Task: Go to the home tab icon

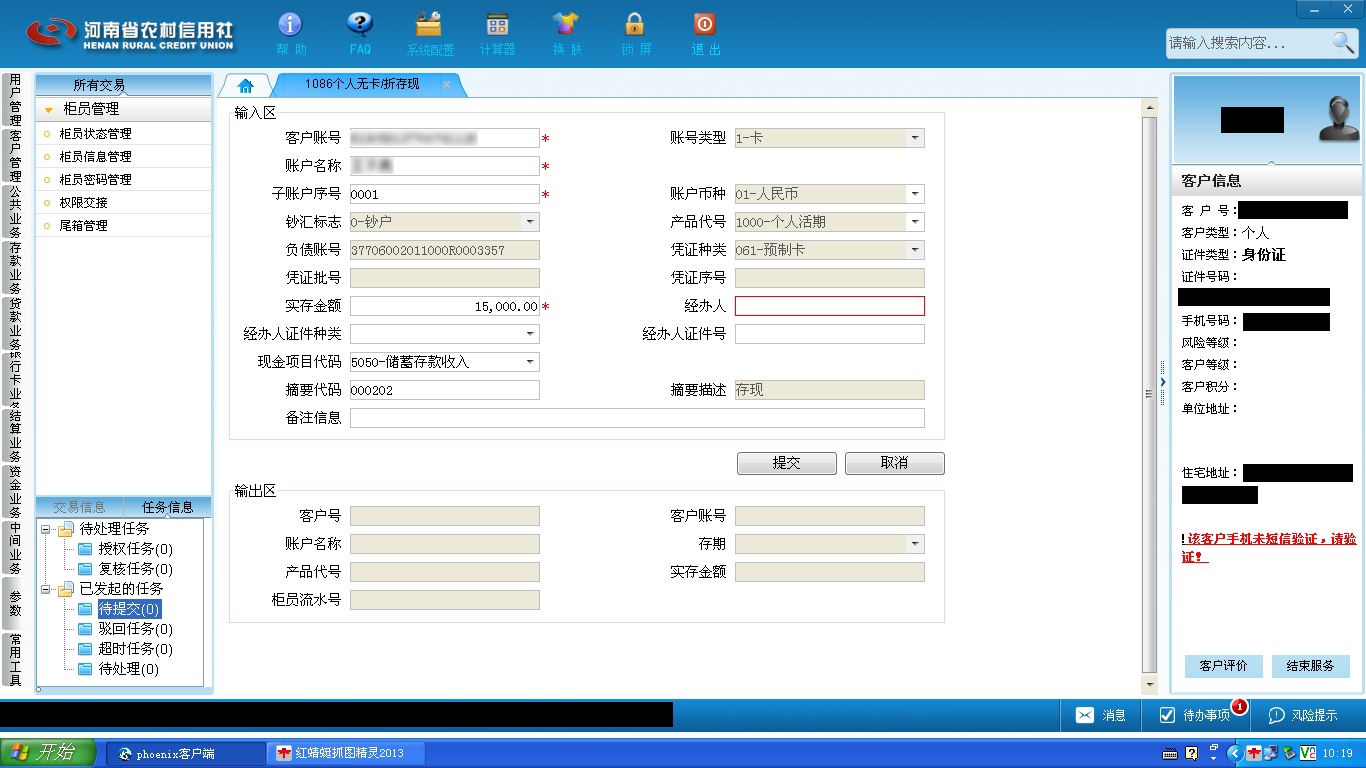Action: pyautogui.click(x=246, y=86)
